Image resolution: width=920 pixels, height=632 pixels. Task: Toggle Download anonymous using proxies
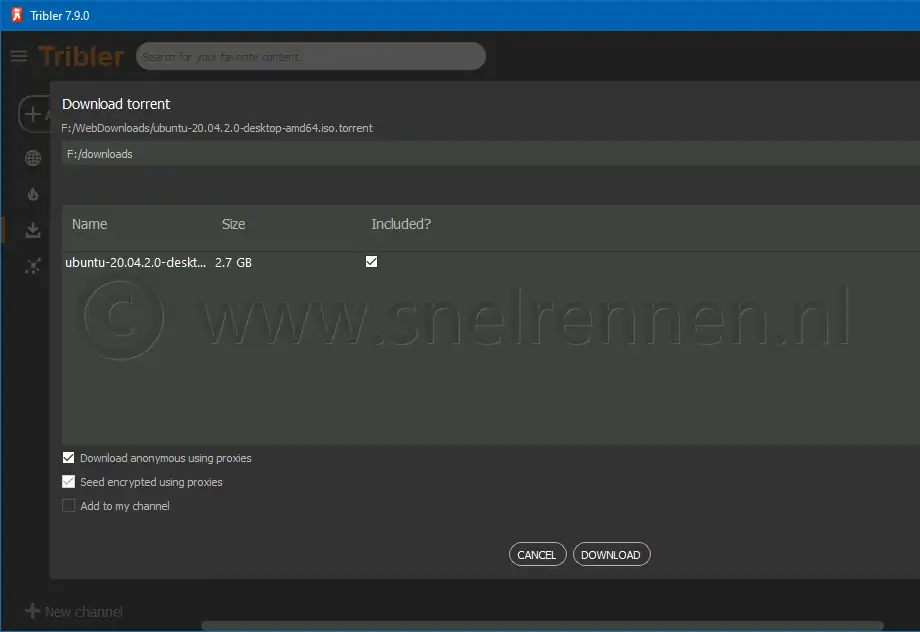point(69,458)
